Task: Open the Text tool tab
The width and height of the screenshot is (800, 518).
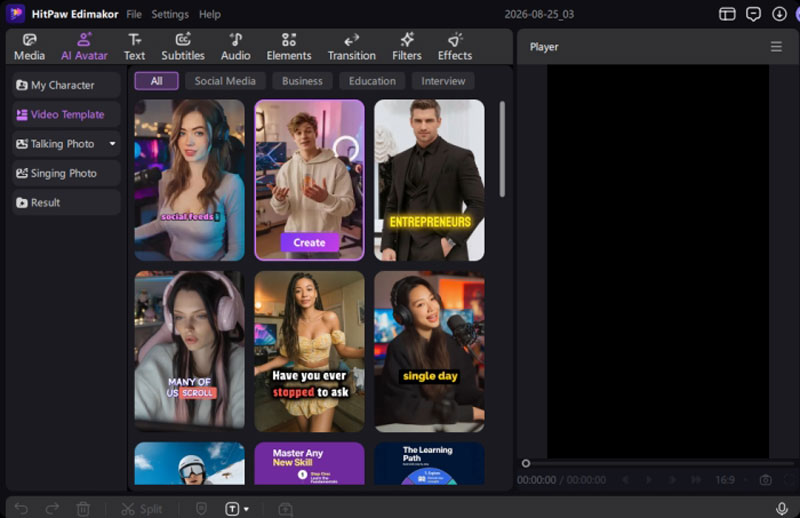Action: coord(134,46)
